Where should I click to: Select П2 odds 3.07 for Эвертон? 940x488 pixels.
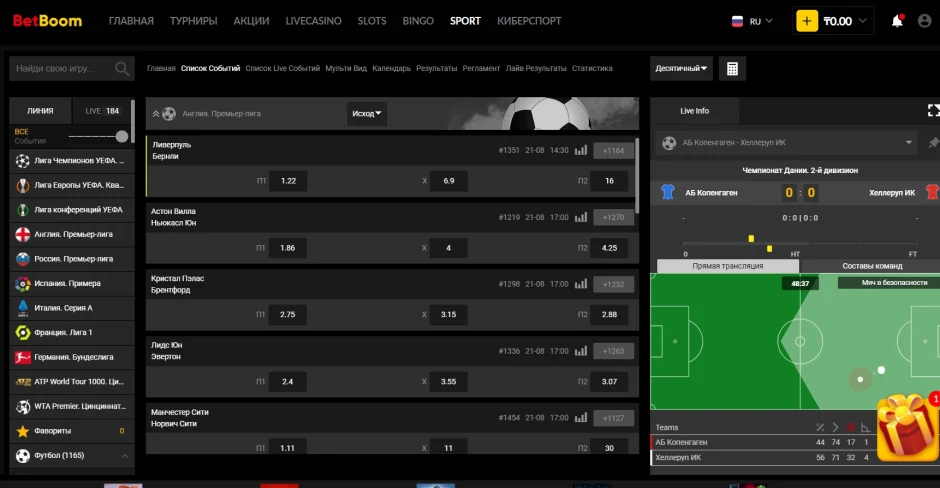click(609, 381)
